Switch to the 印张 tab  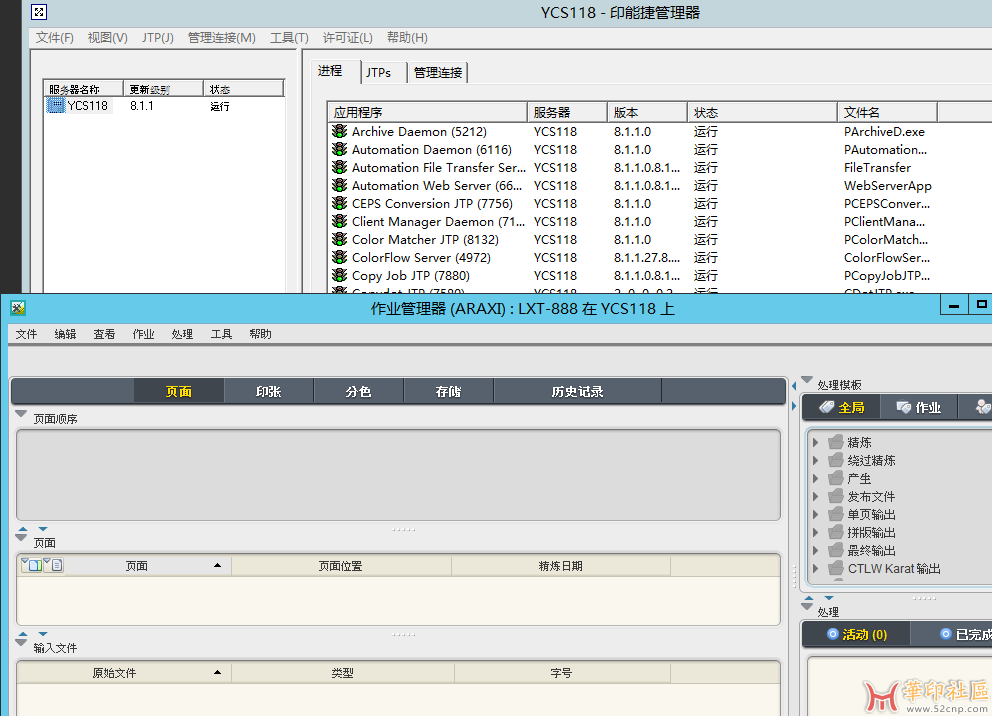(x=269, y=392)
